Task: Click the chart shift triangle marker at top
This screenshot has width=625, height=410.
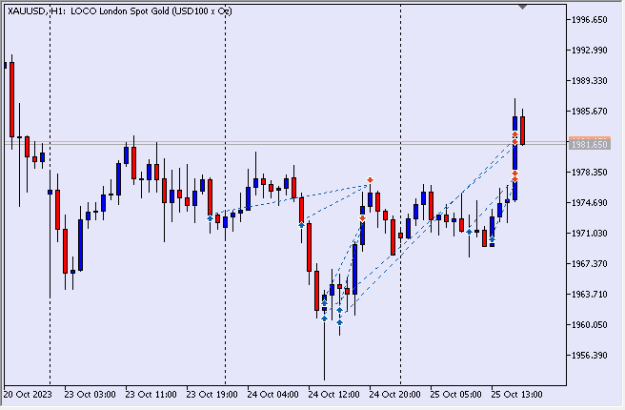Action: coord(522,7)
